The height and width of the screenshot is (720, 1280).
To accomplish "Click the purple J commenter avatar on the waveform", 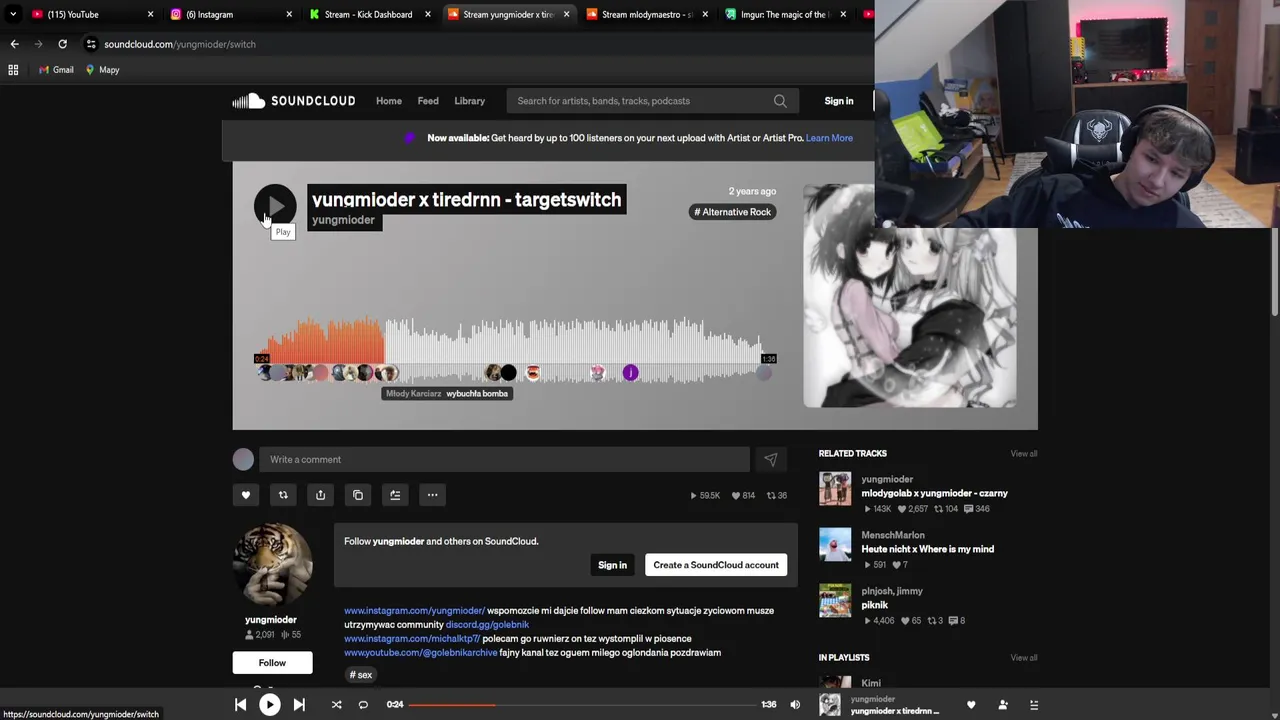I will [x=630, y=373].
